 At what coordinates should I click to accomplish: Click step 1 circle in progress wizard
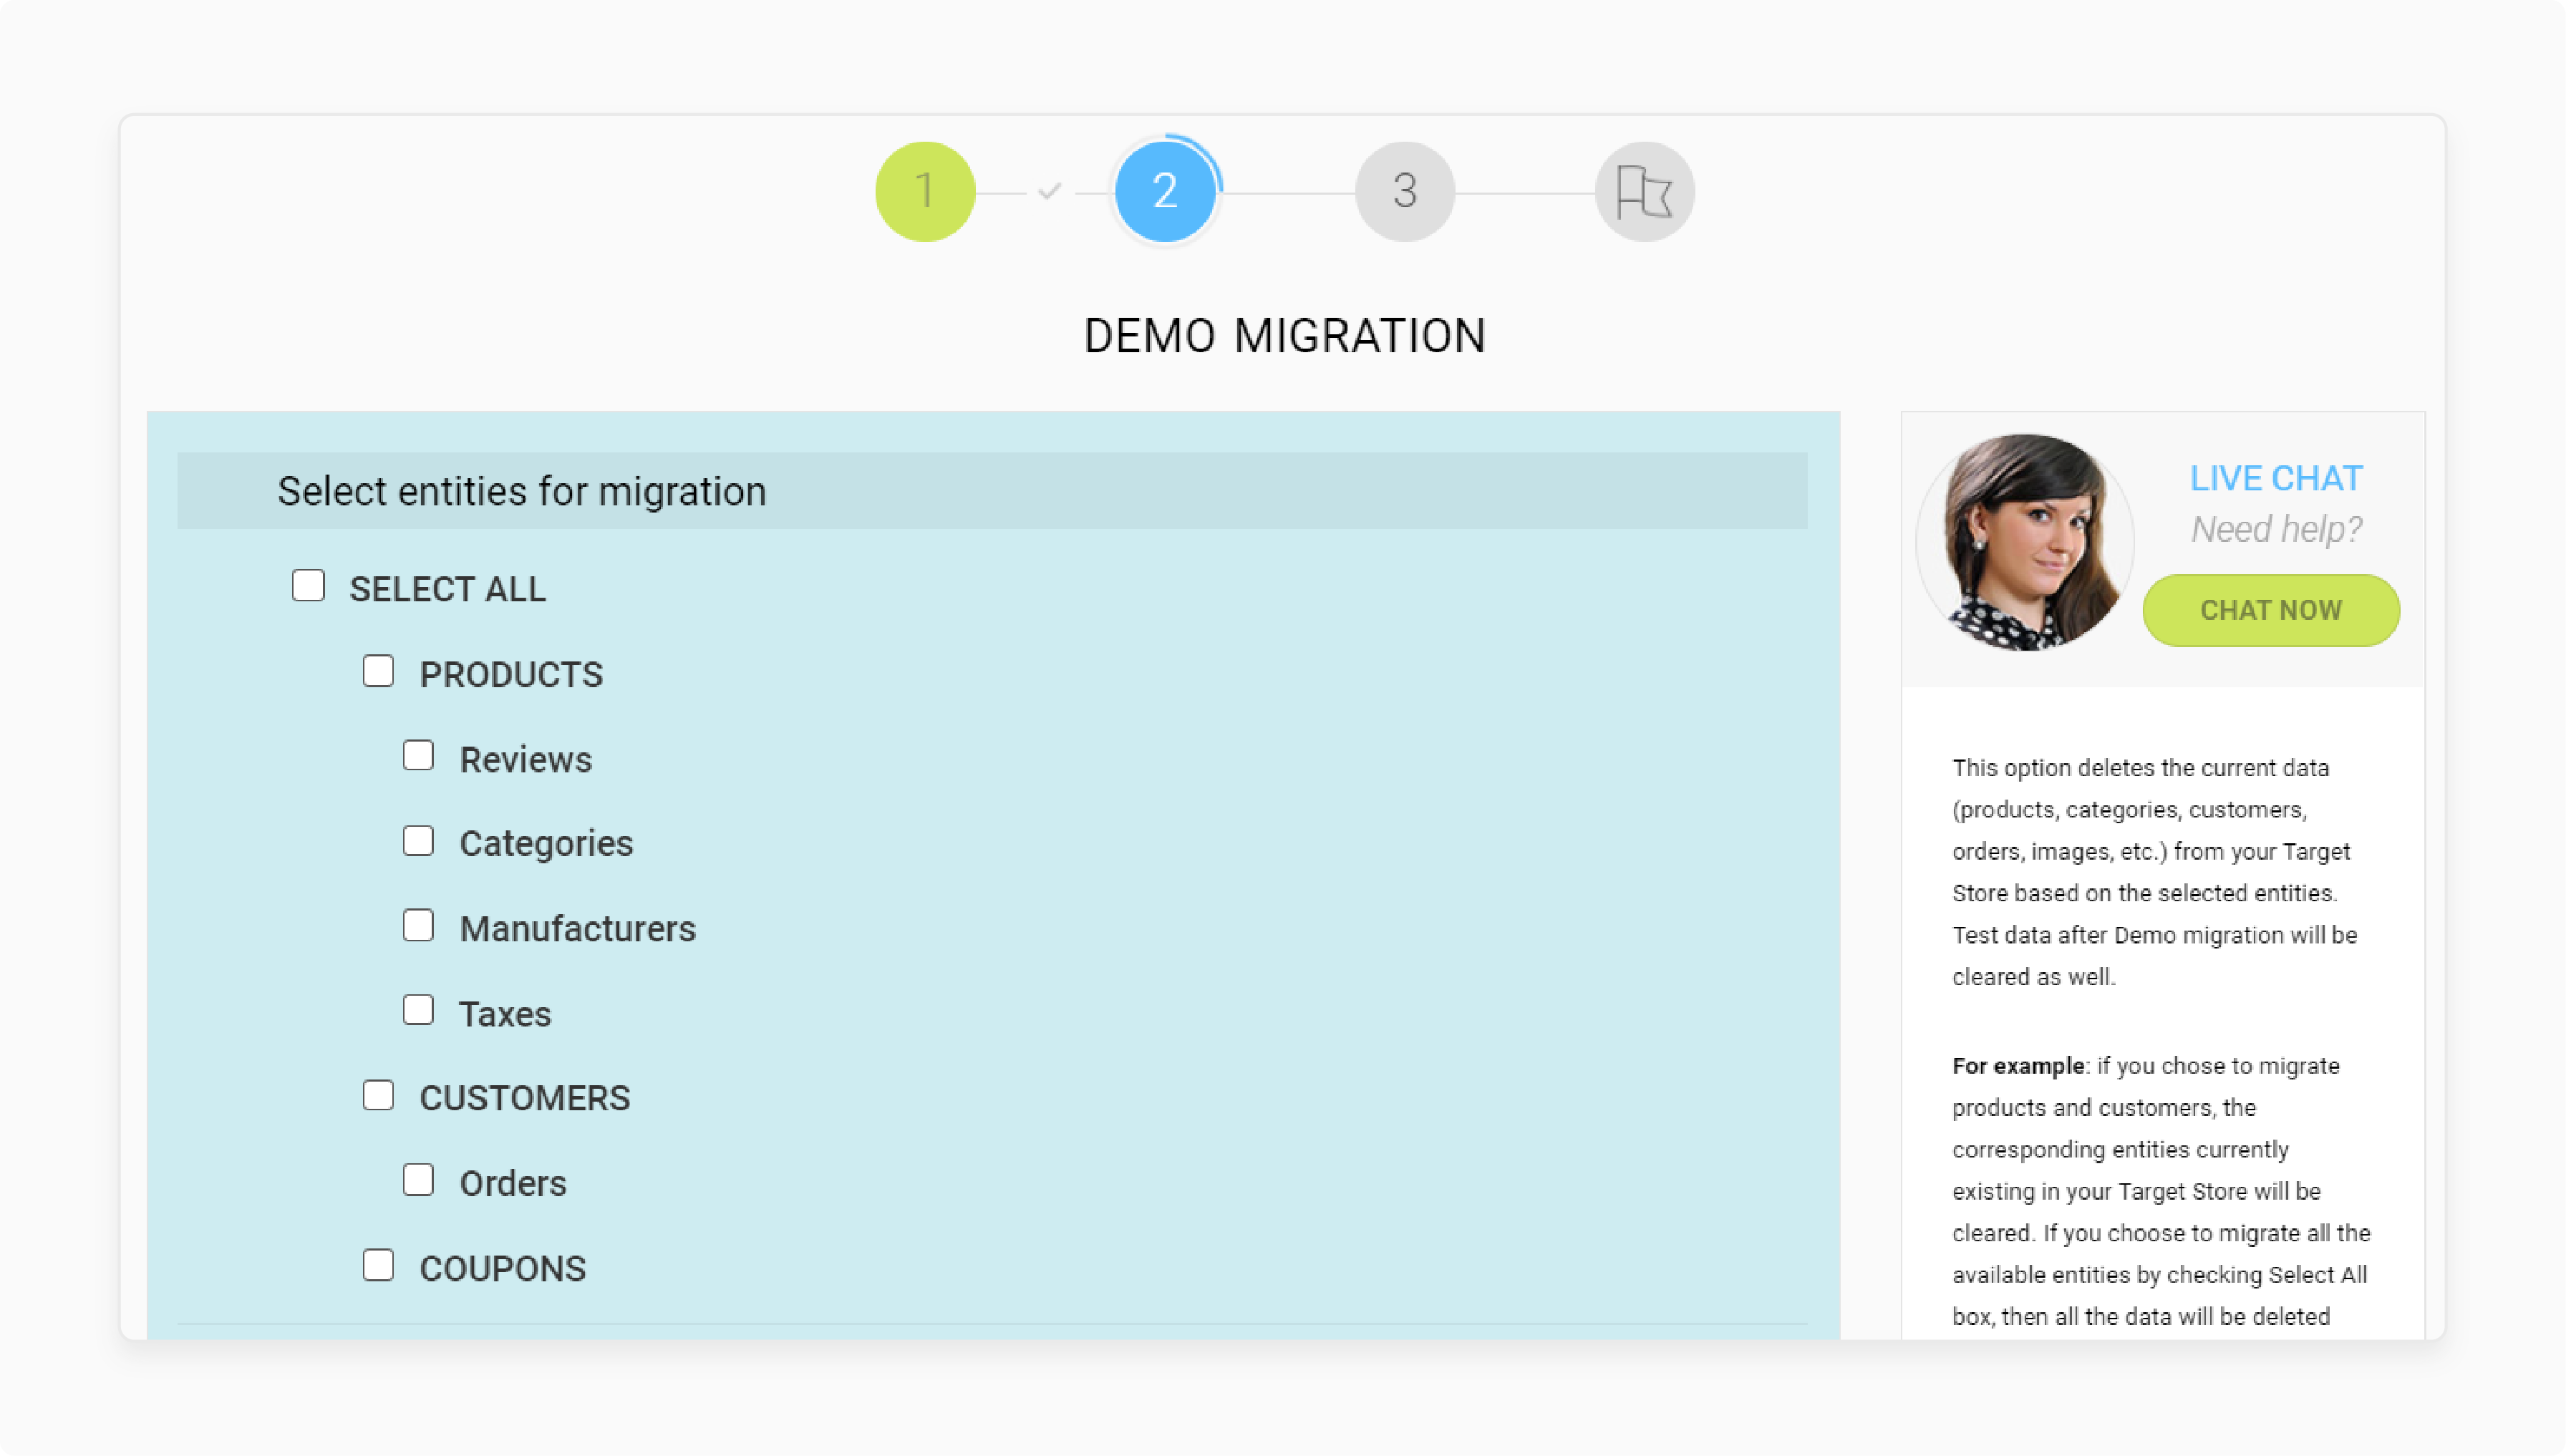pos(924,191)
